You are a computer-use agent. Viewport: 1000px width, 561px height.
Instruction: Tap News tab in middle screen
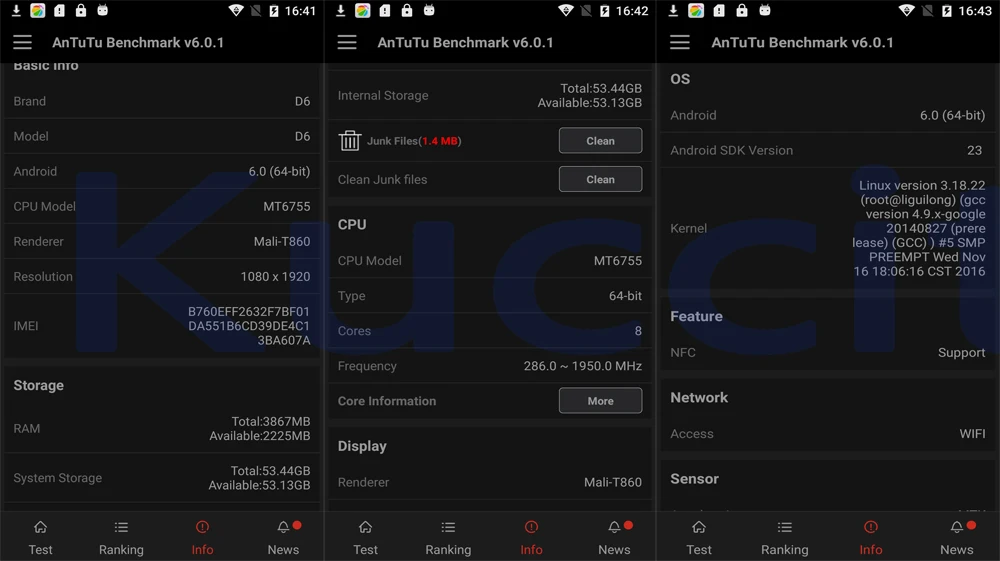614,537
